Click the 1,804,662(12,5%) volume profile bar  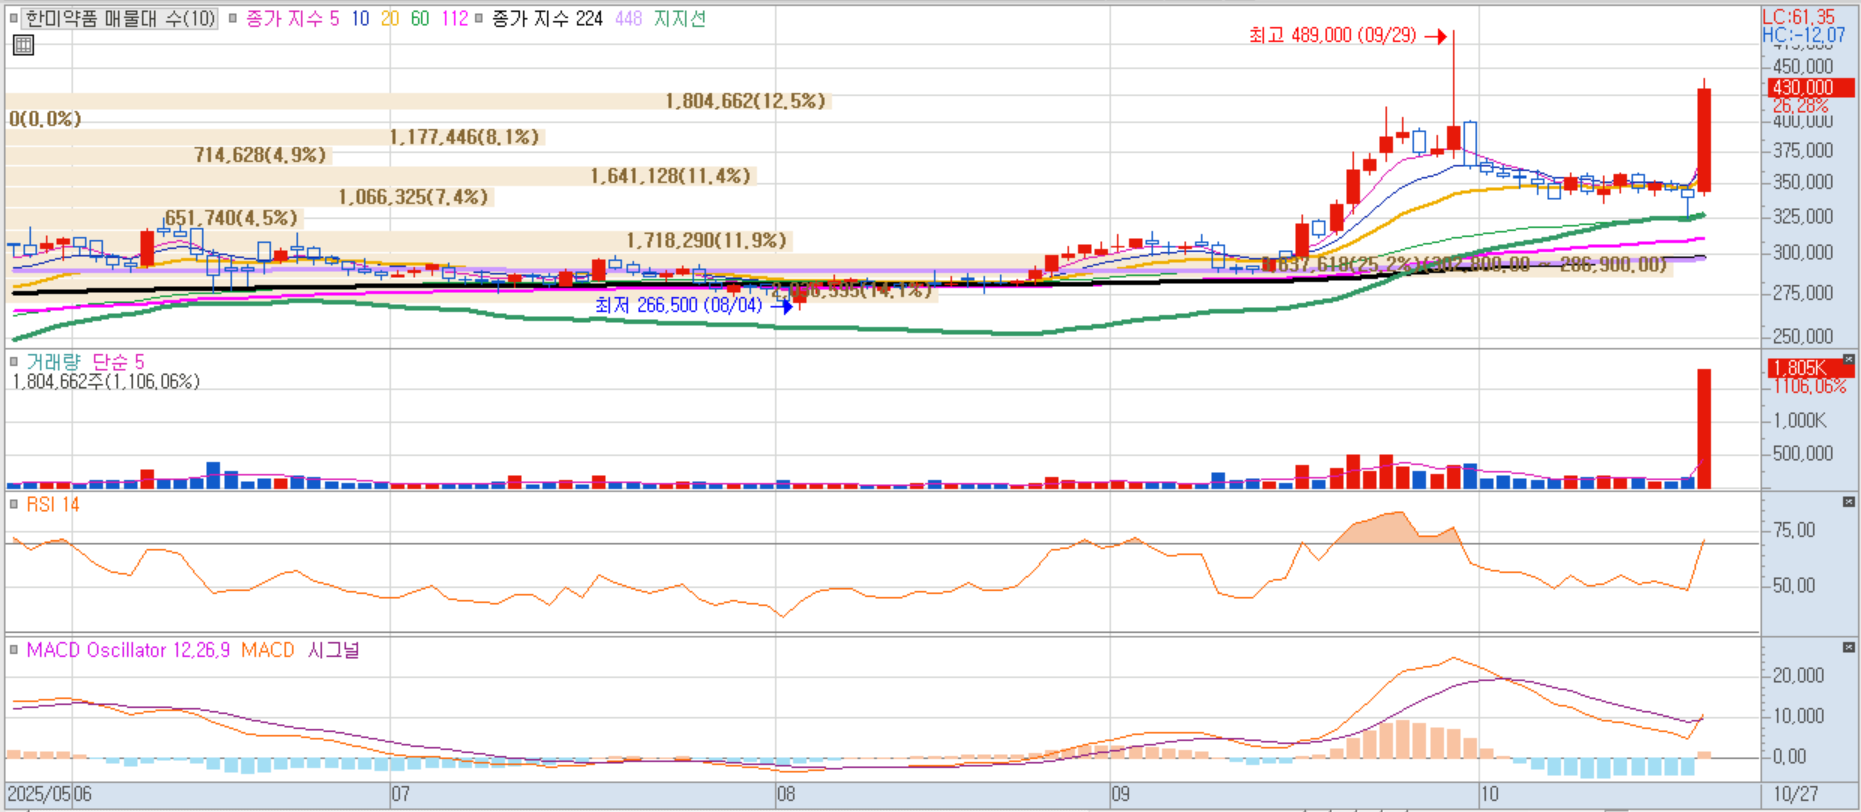(x=418, y=101)
